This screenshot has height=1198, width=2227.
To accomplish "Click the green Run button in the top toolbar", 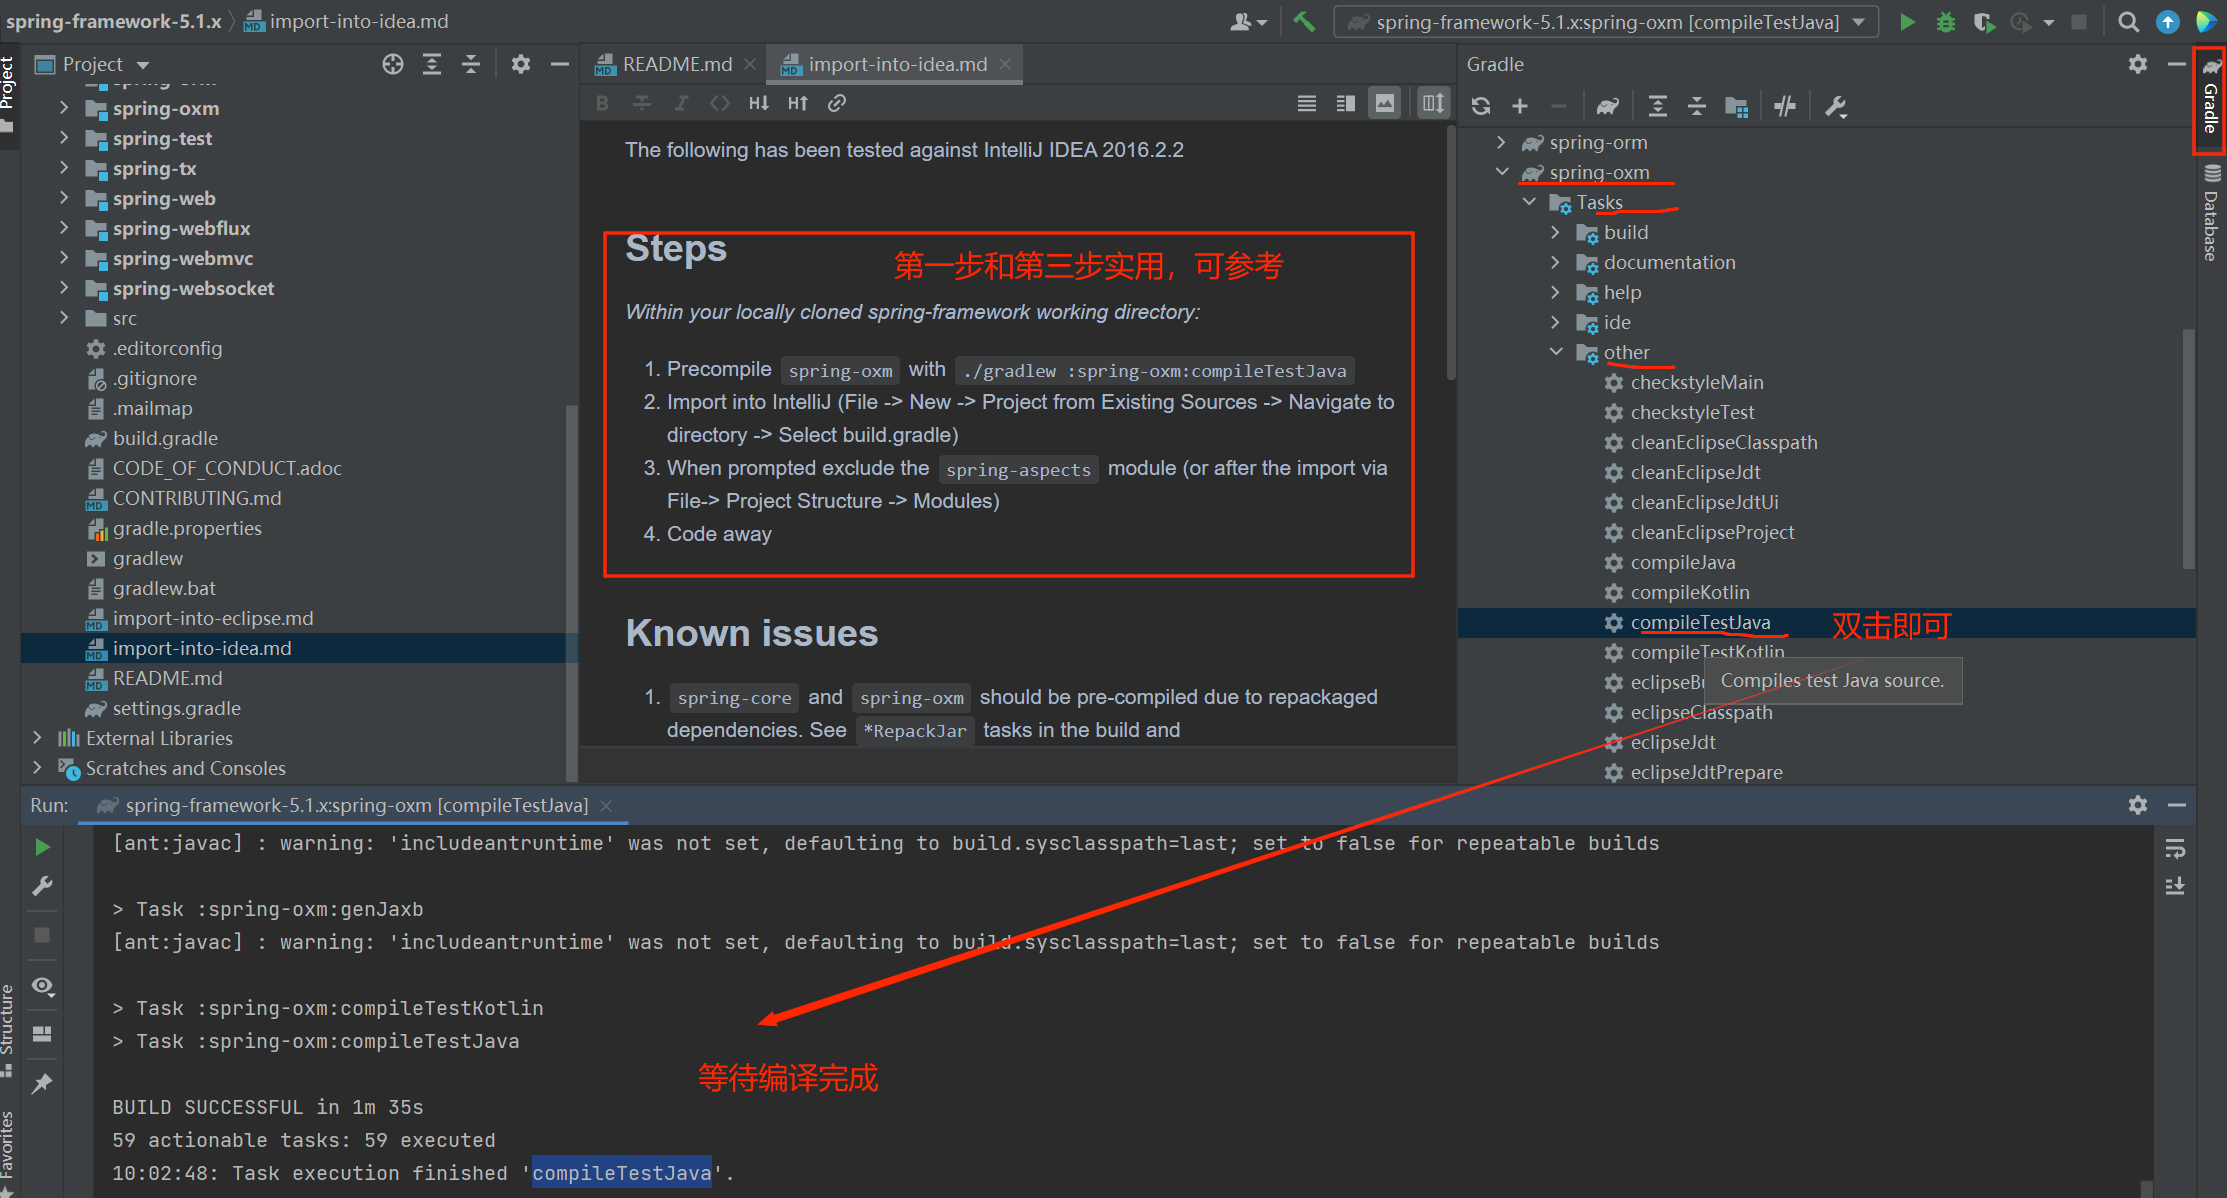I will point(1907,22).
